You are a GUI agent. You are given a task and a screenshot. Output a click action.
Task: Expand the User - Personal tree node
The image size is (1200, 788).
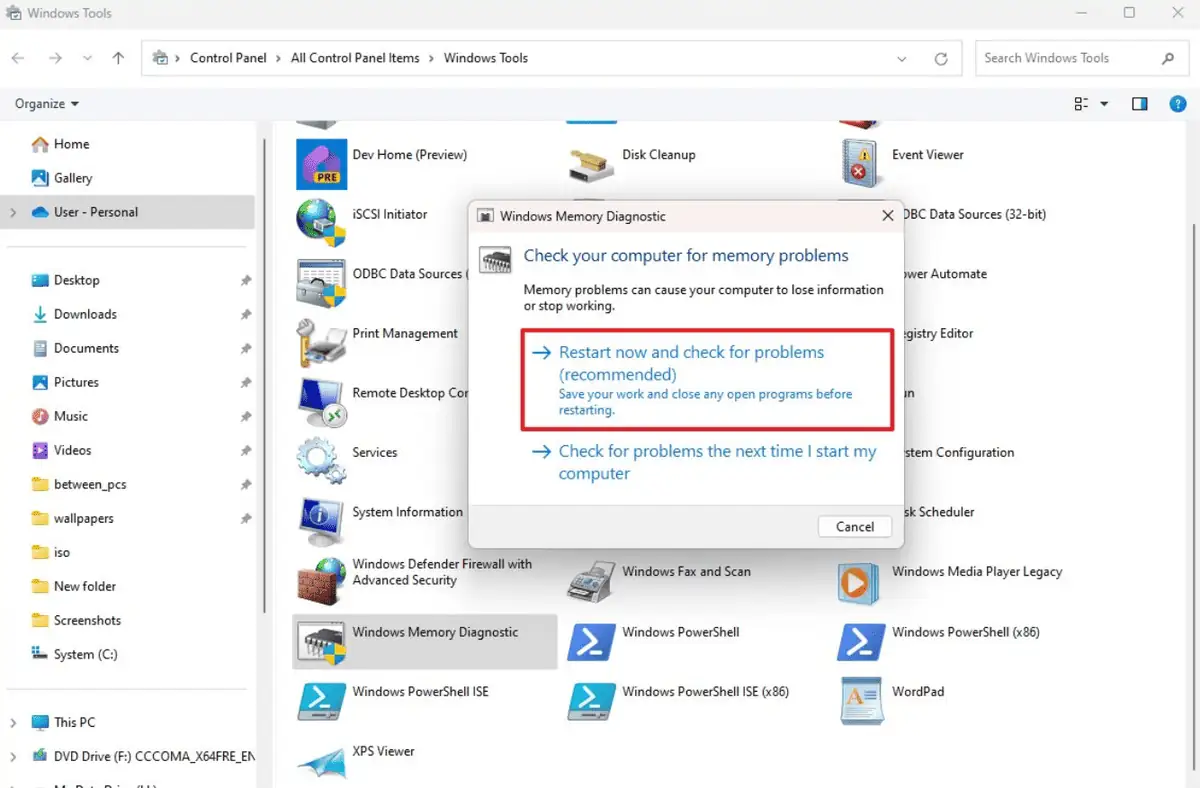[x=13, y=212]
